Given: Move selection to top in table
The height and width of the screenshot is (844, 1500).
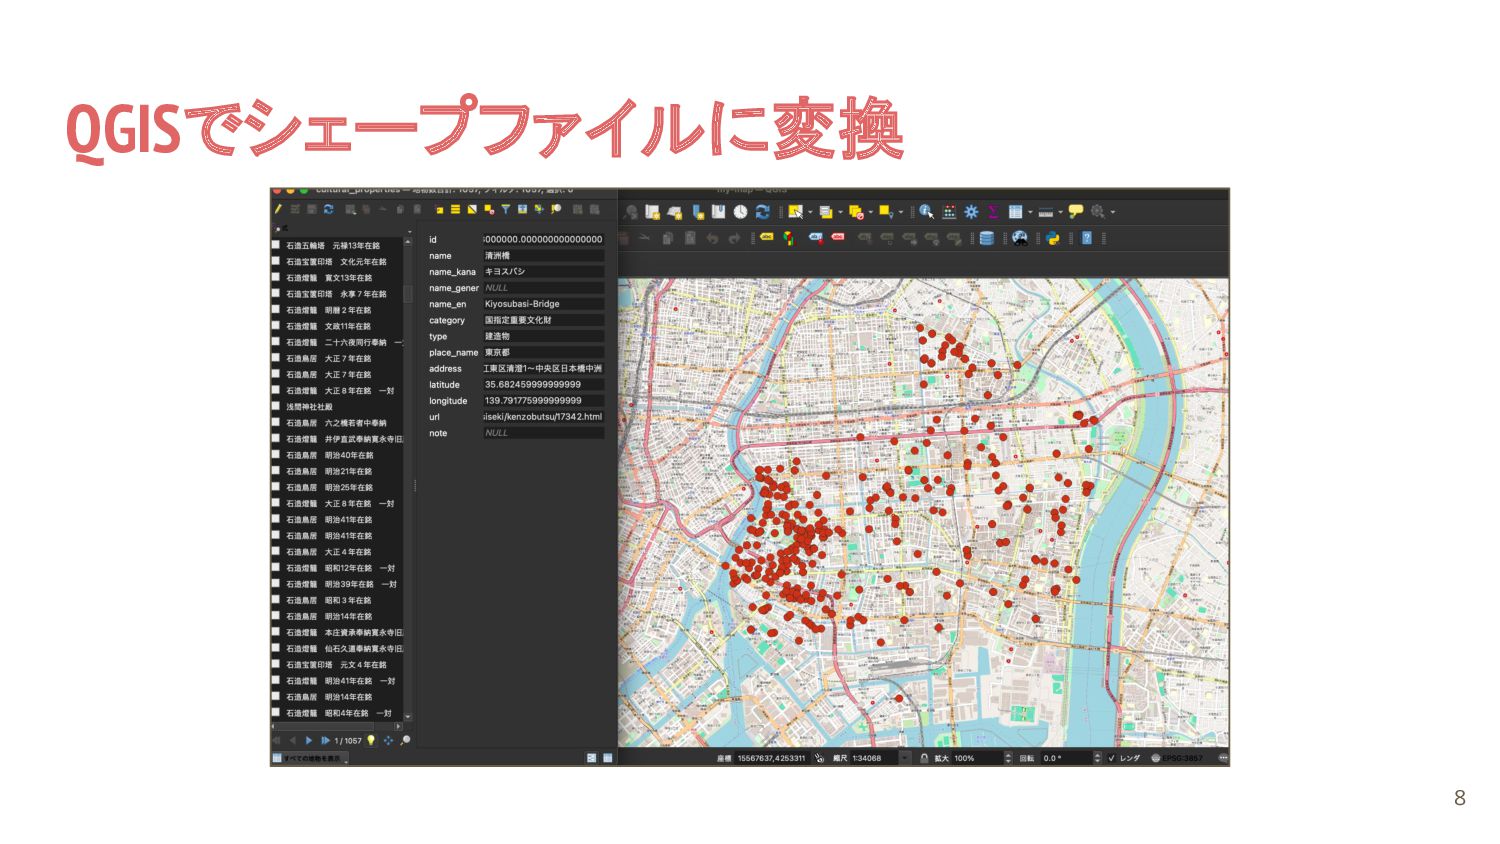Looking at the screenshot, I should (522, 209).
